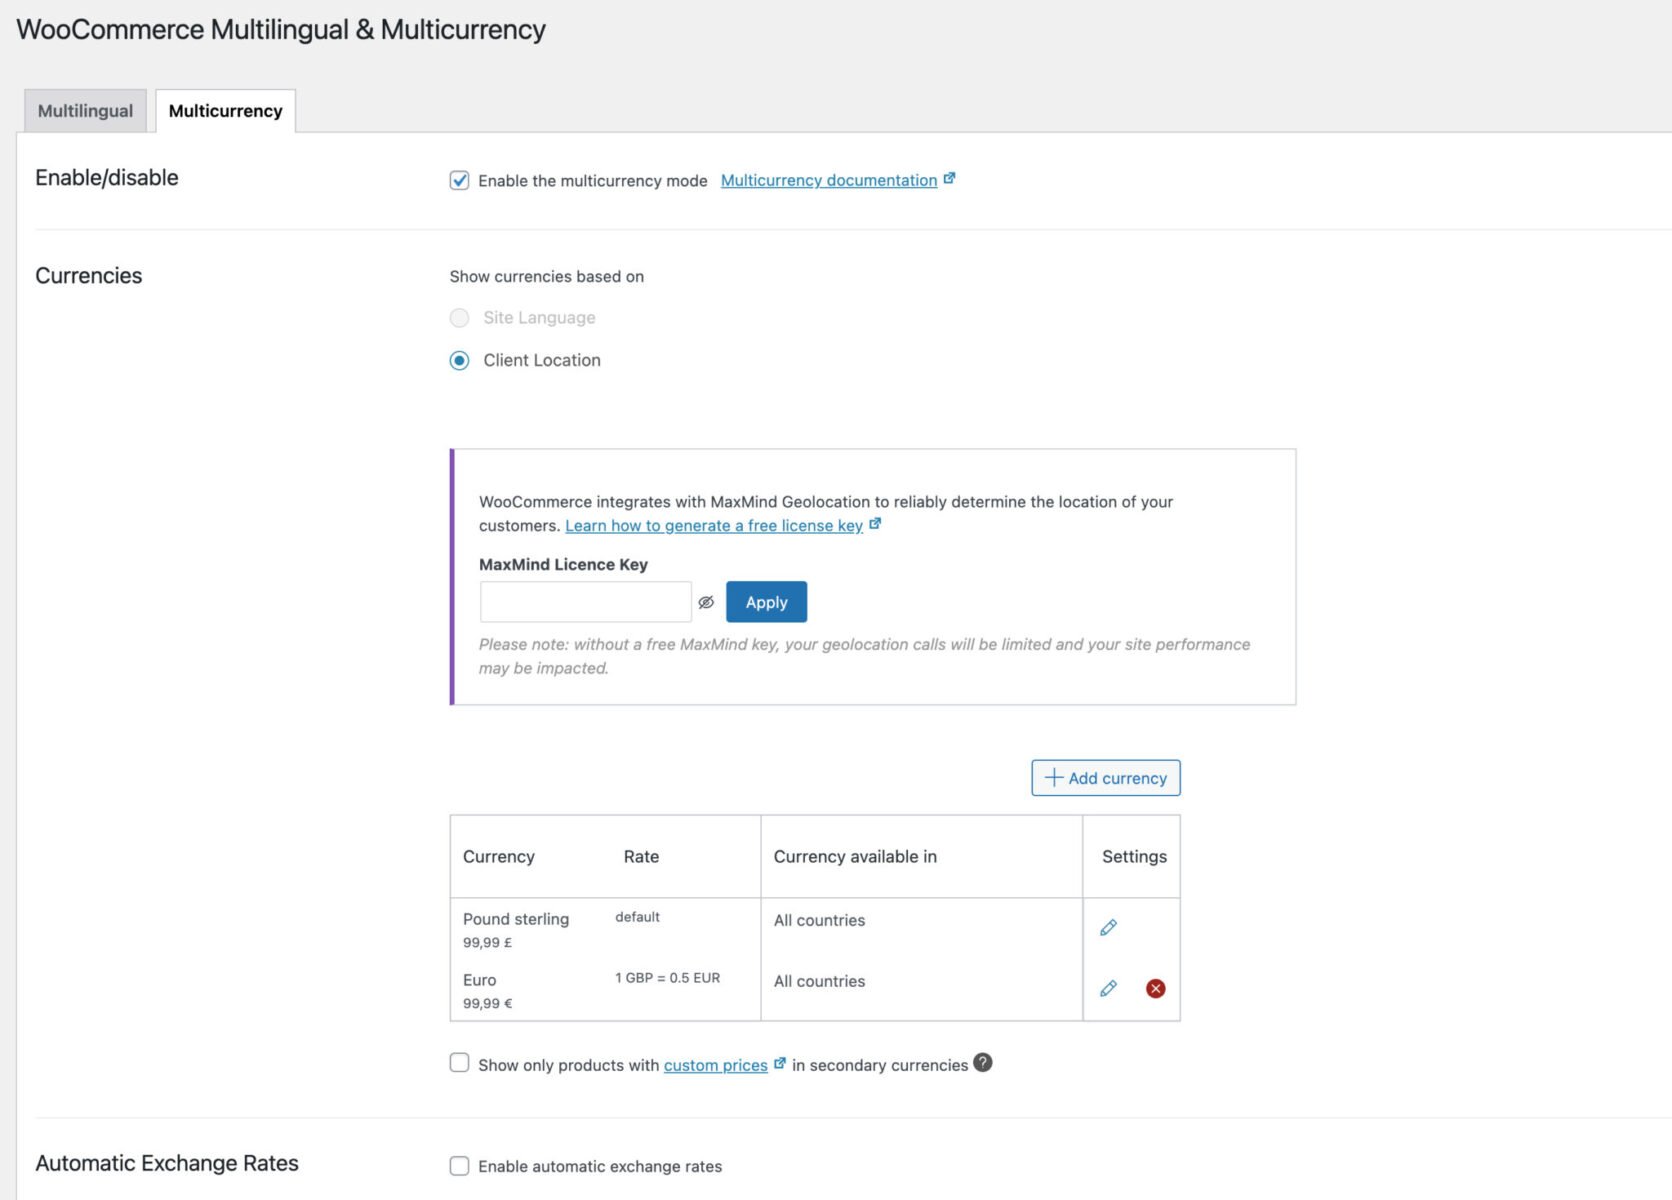Screen dimensions: 1672x1200
Task: Apply the MaxMind licence key
Action: click(766, 602)
